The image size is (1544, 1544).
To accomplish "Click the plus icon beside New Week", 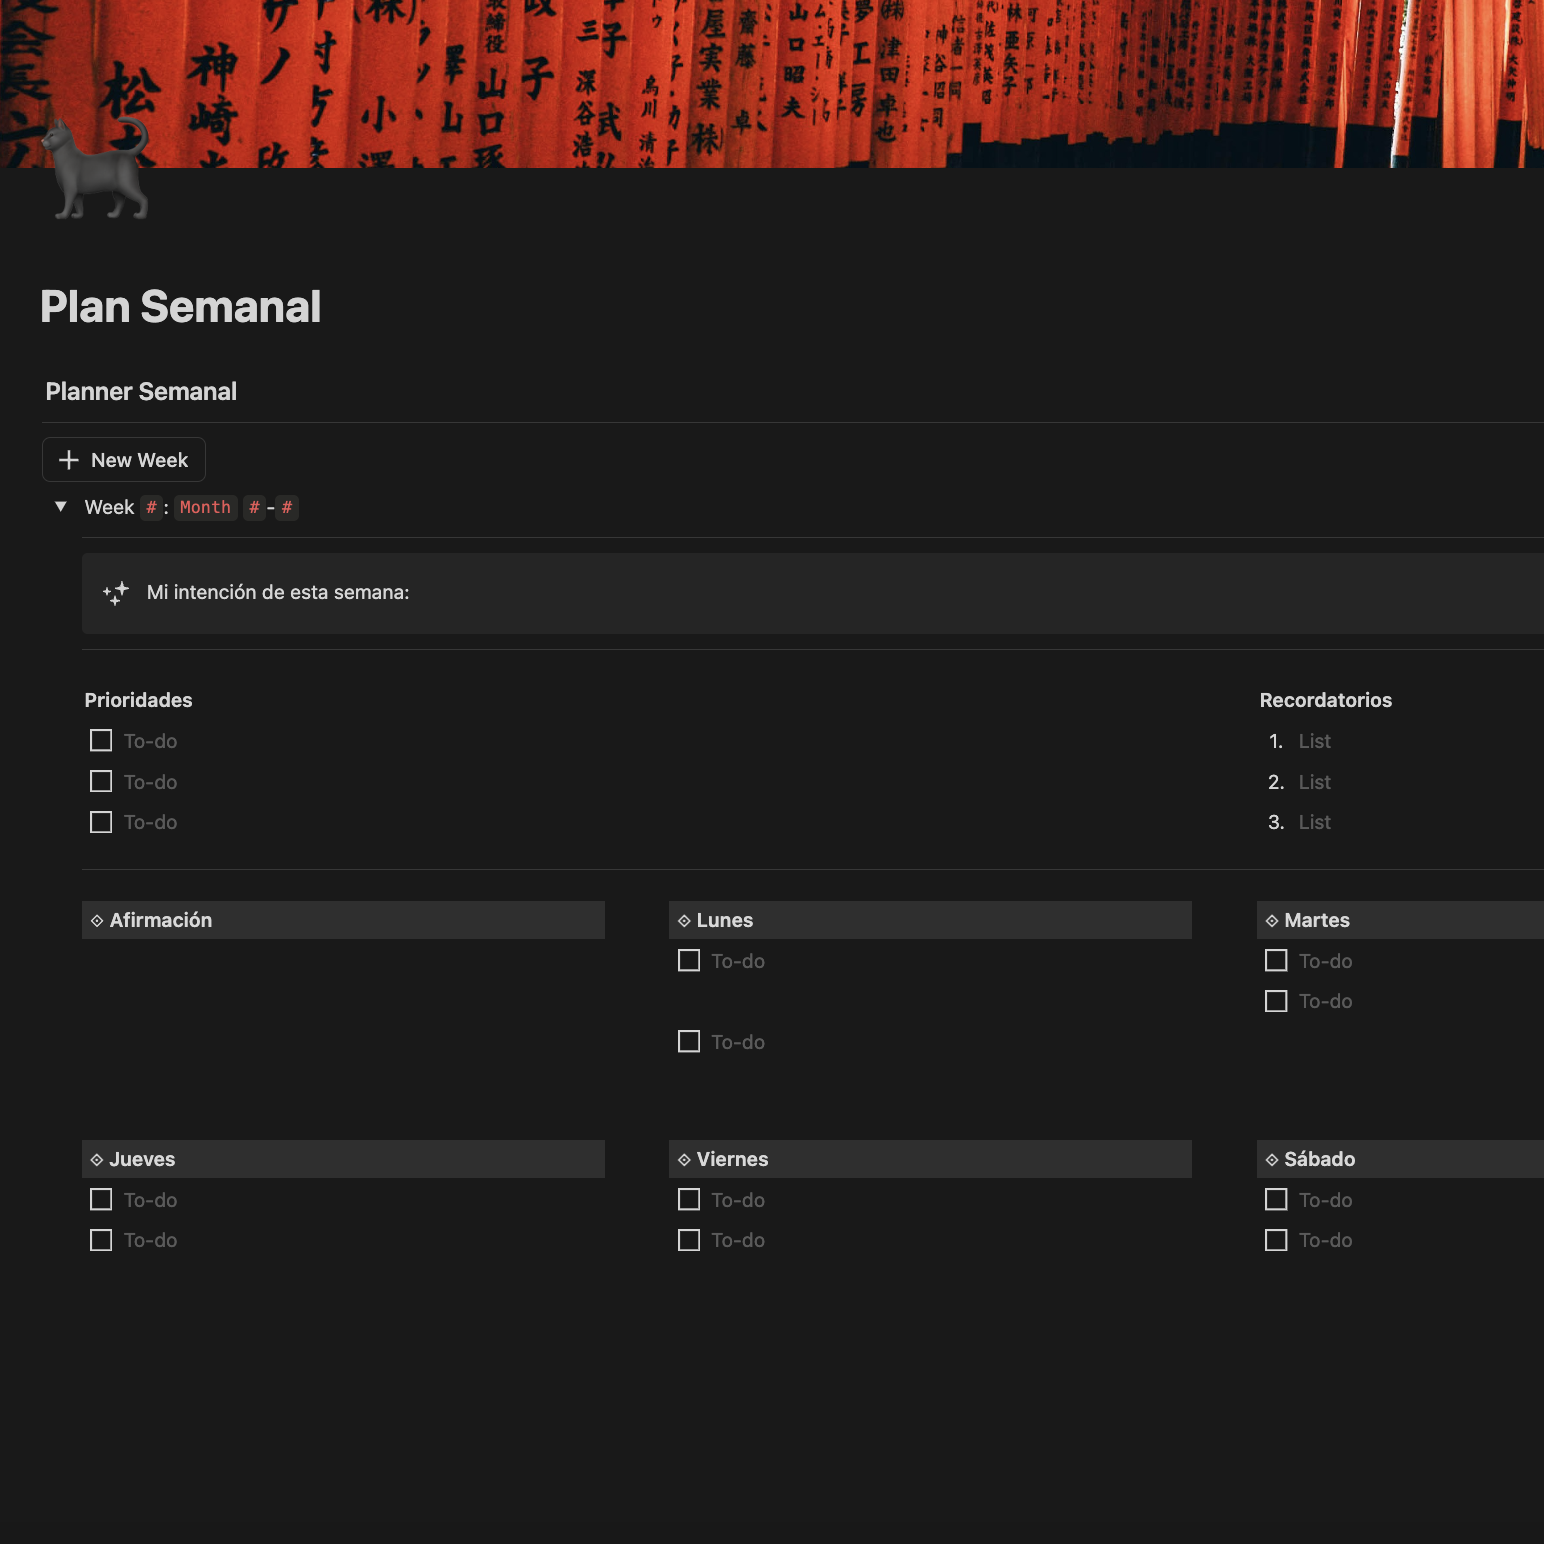I will 69,460.
